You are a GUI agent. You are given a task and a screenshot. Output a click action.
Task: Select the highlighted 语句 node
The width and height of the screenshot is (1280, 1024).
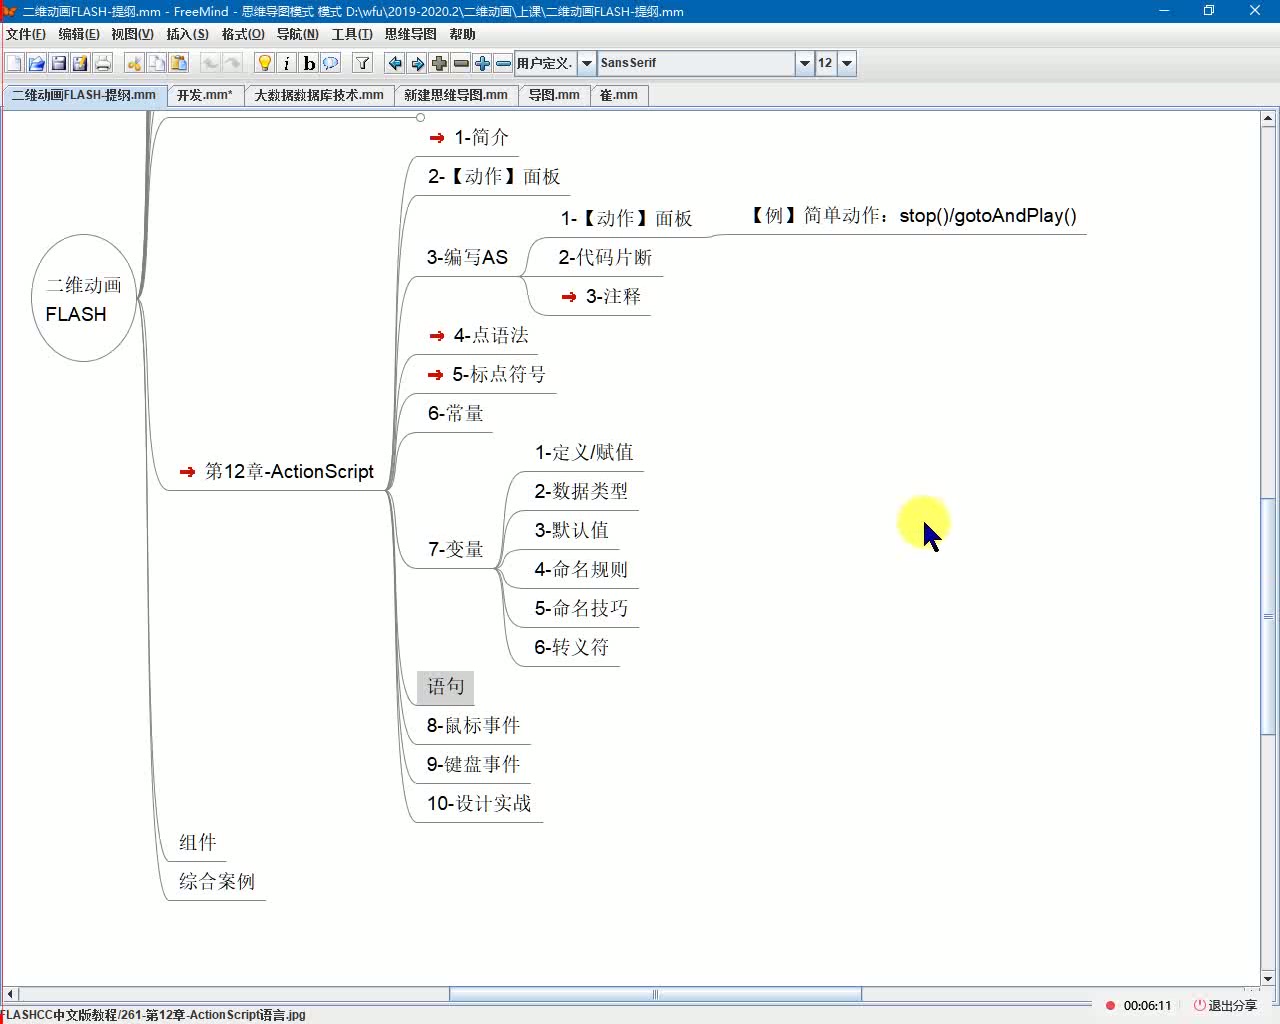point(445,686)
